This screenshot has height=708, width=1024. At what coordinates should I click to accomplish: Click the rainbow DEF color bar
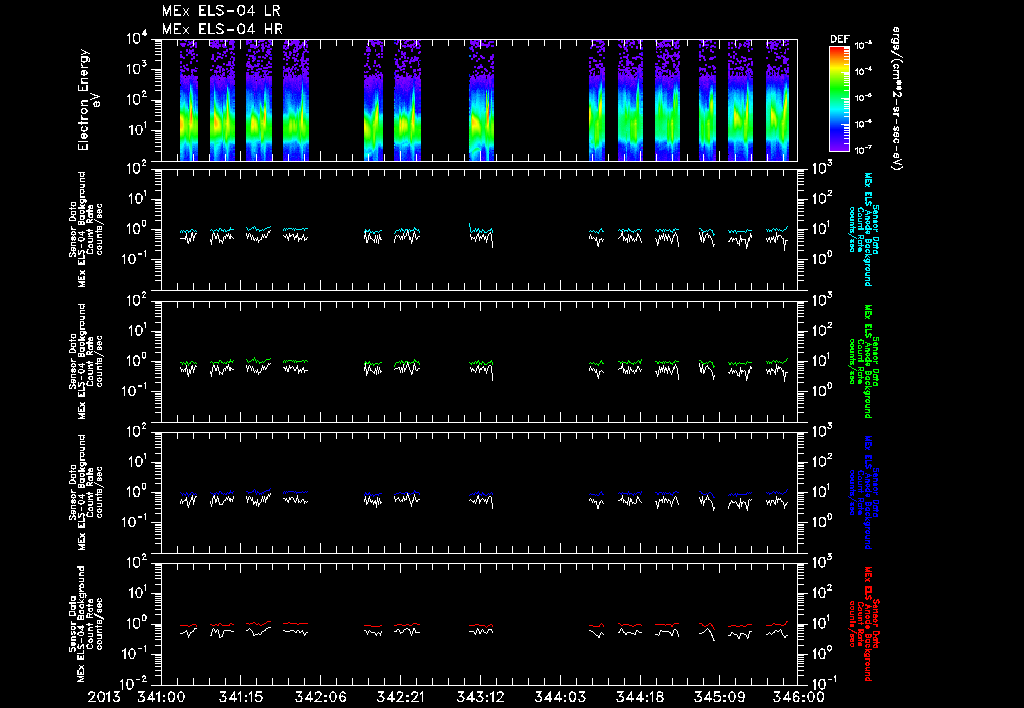click(839, 99)
